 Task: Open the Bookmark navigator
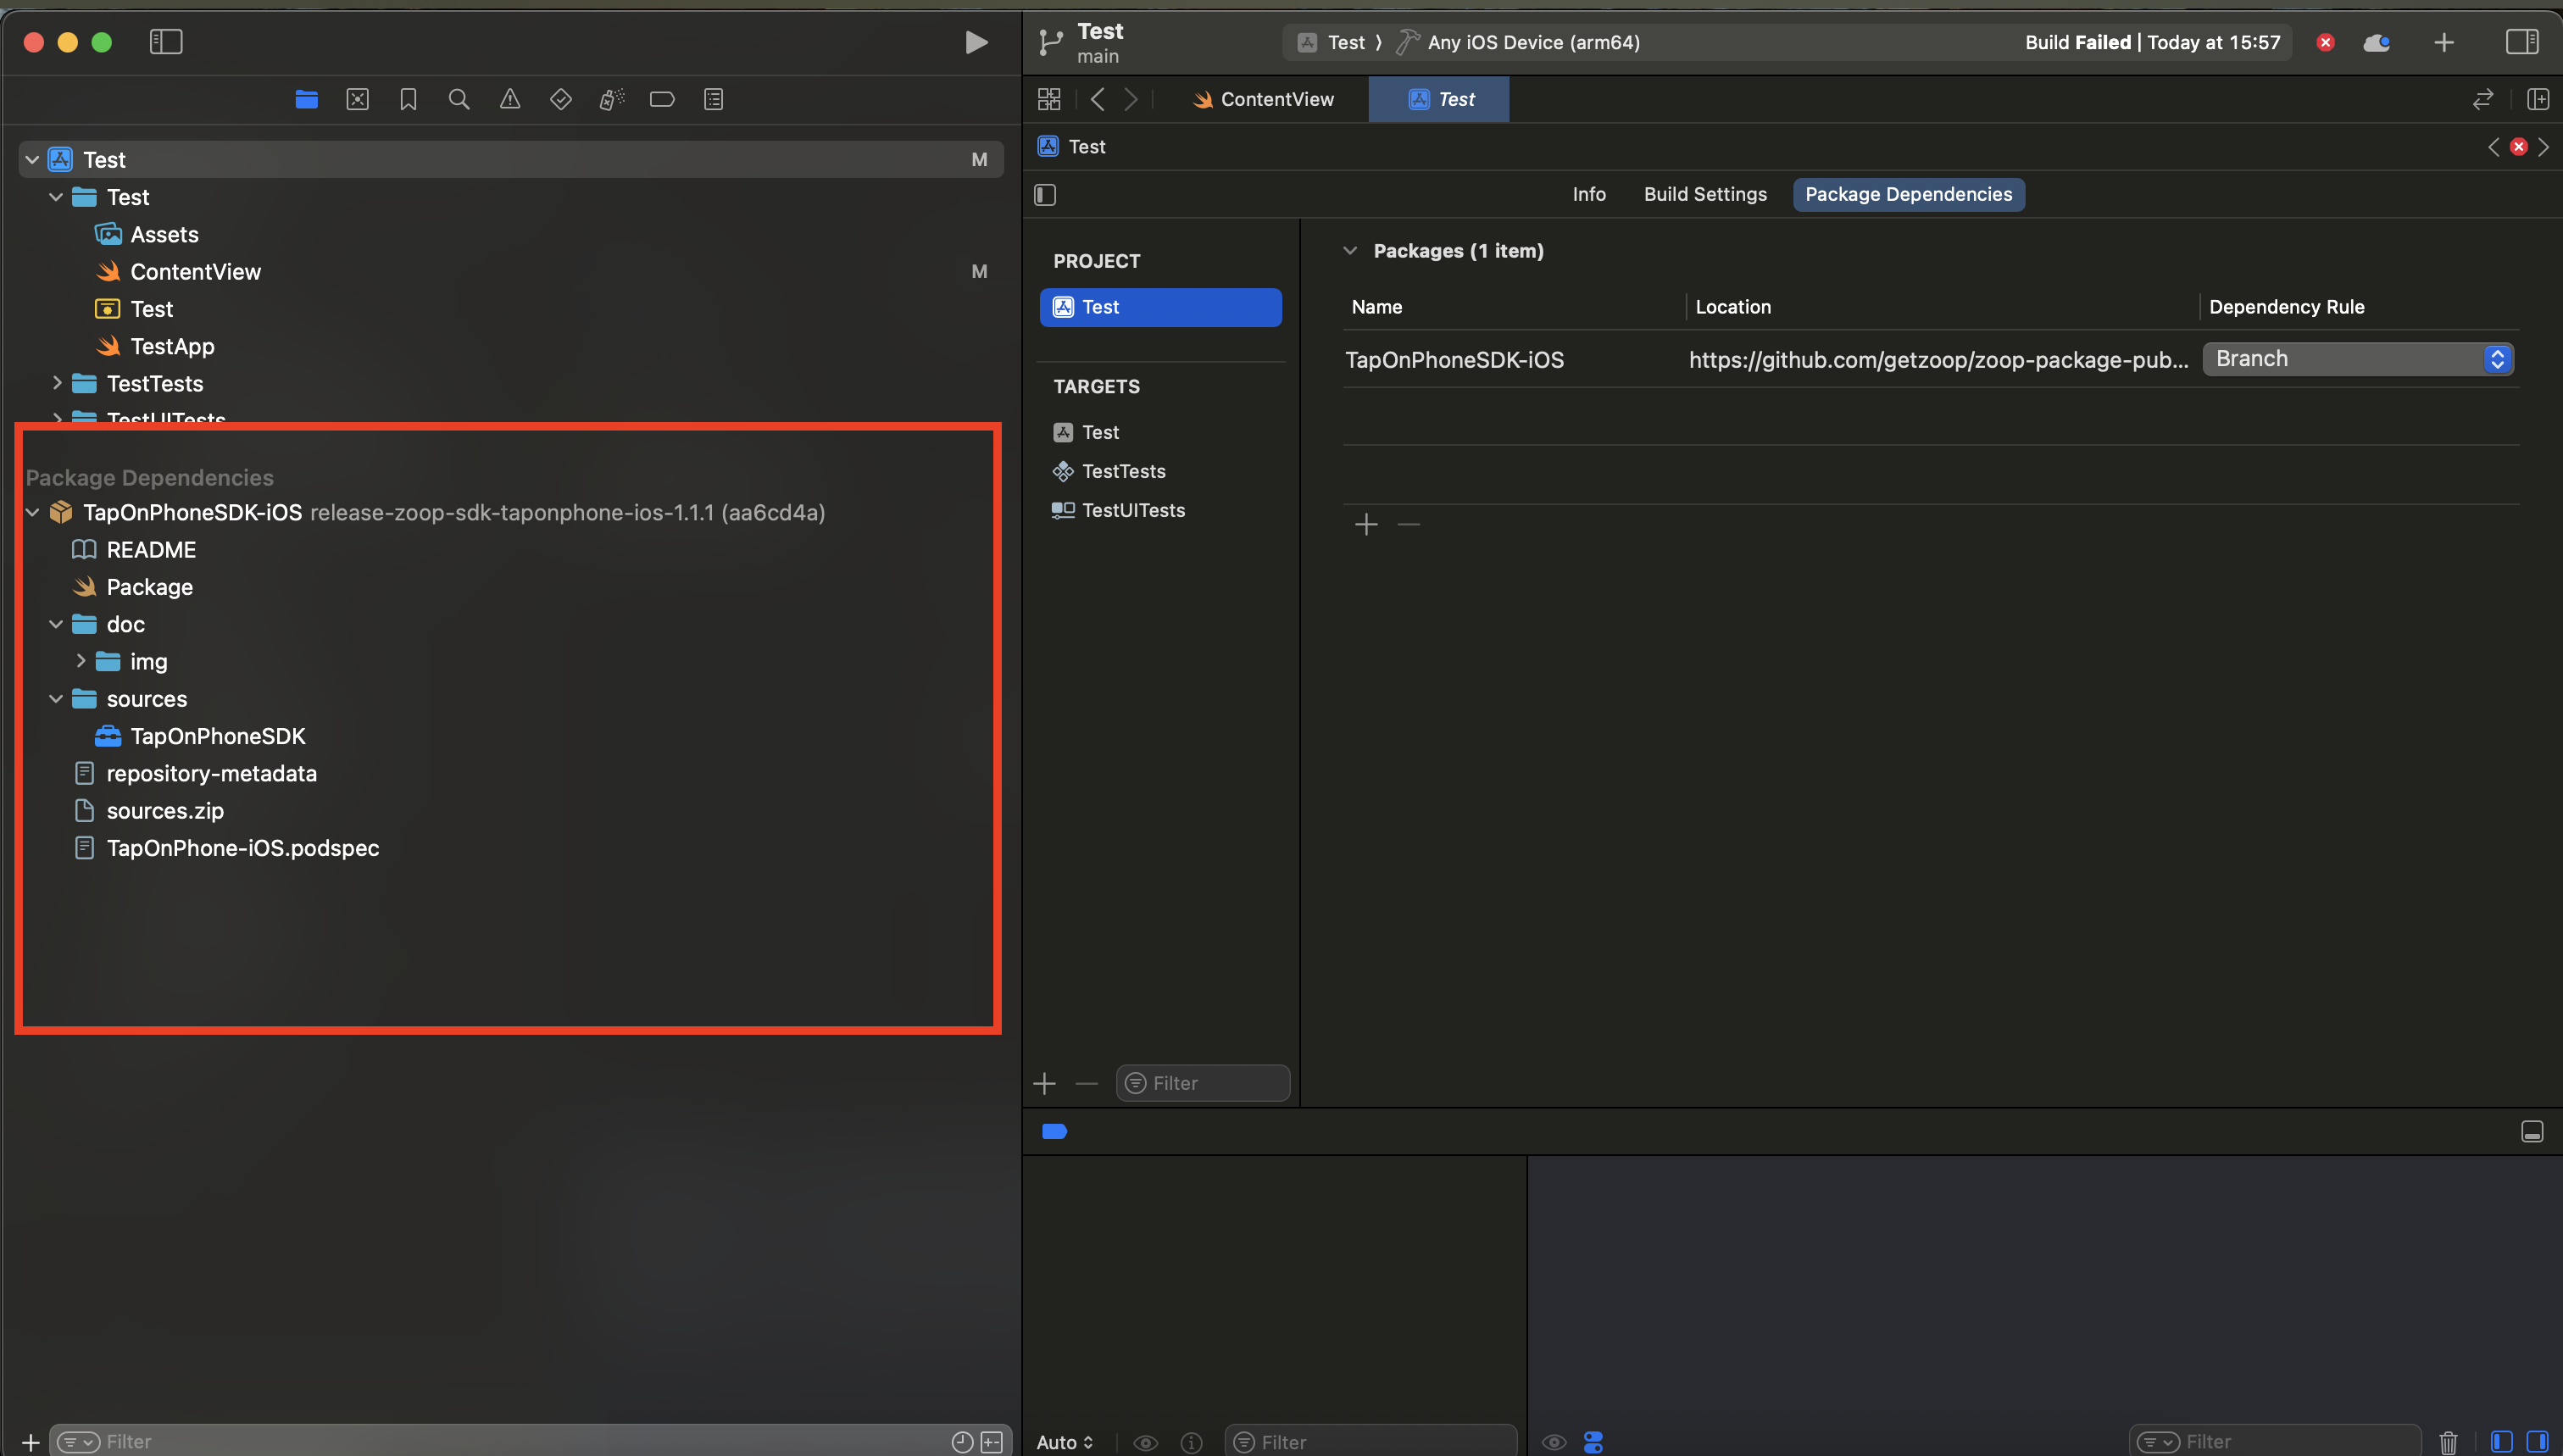click(x=408, y=99)
